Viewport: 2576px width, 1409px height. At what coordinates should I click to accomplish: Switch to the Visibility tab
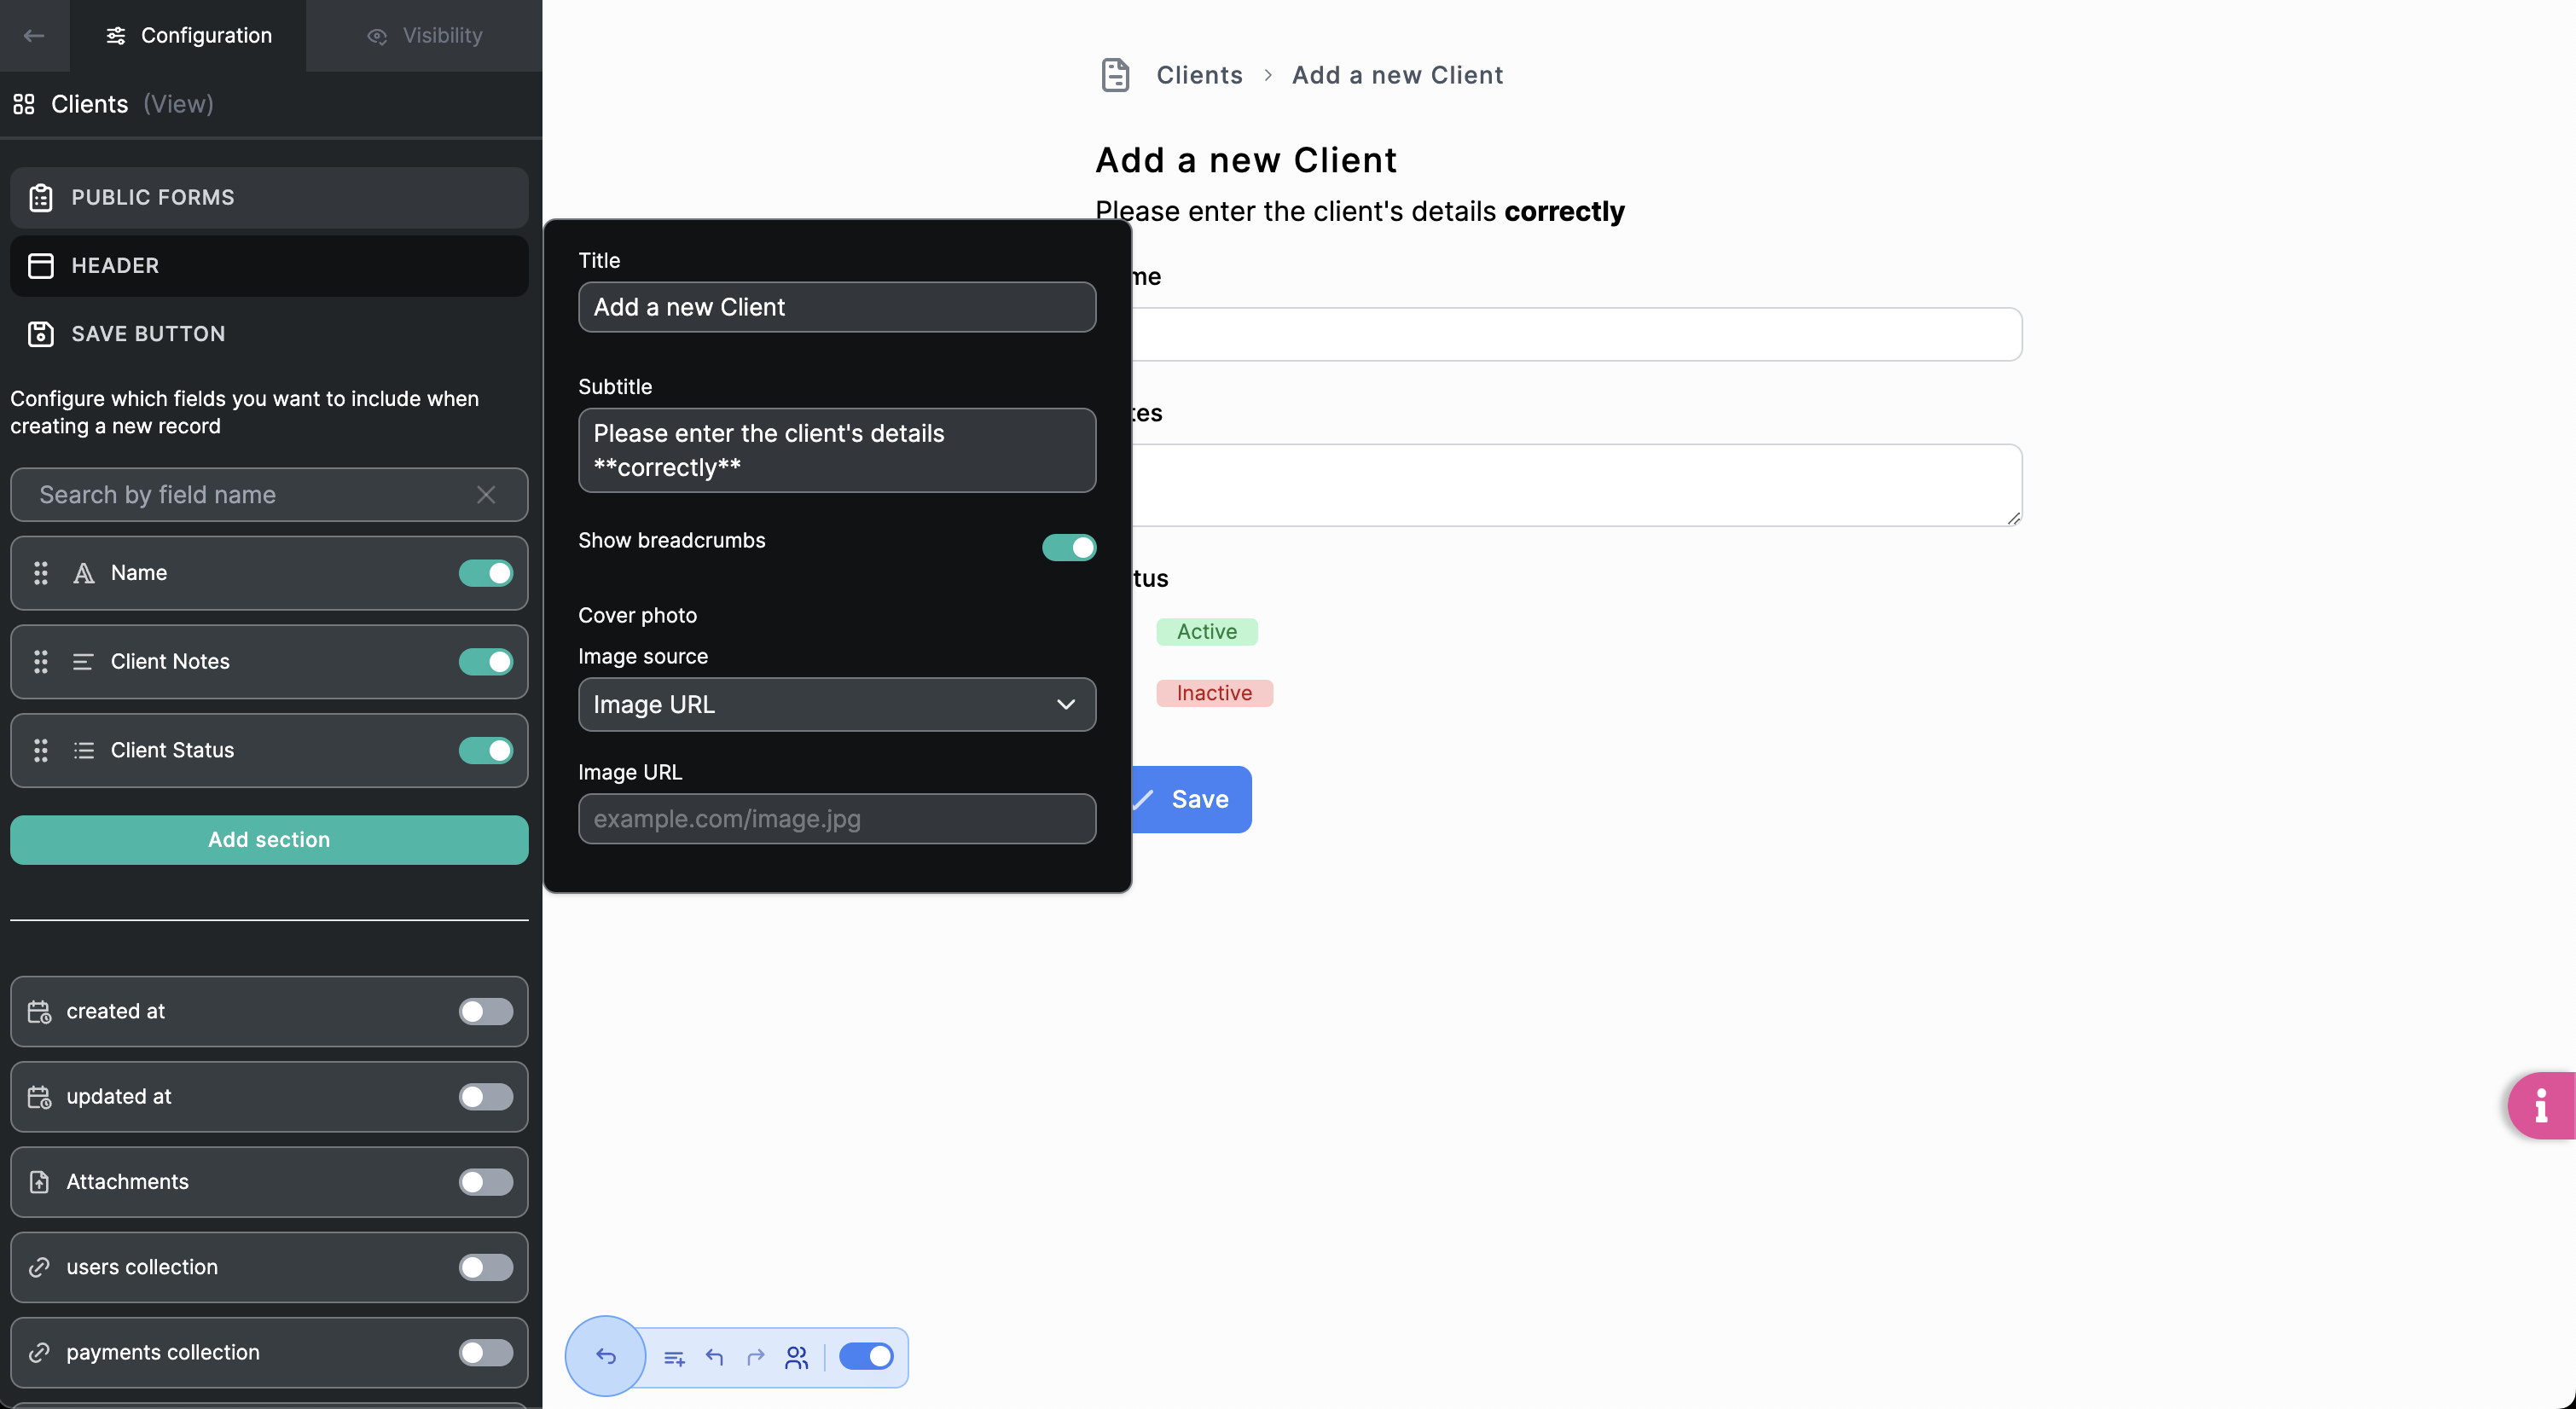pos(424,36)
